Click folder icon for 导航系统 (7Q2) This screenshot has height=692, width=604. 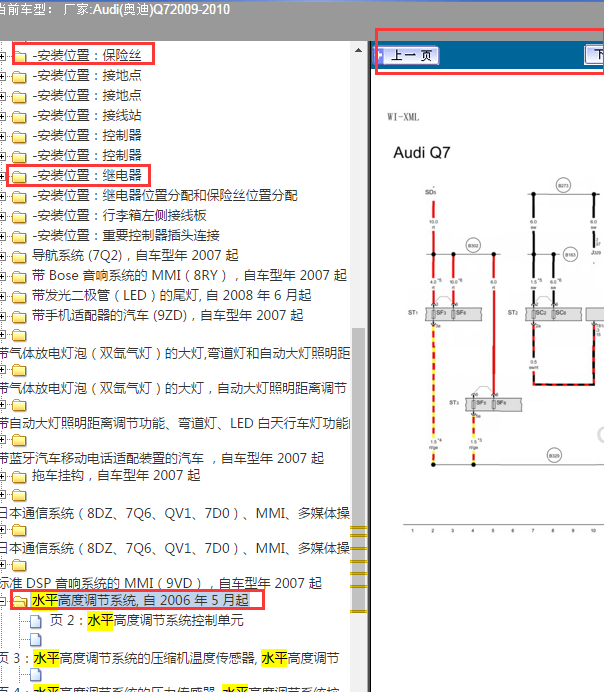tap(19, 256)
